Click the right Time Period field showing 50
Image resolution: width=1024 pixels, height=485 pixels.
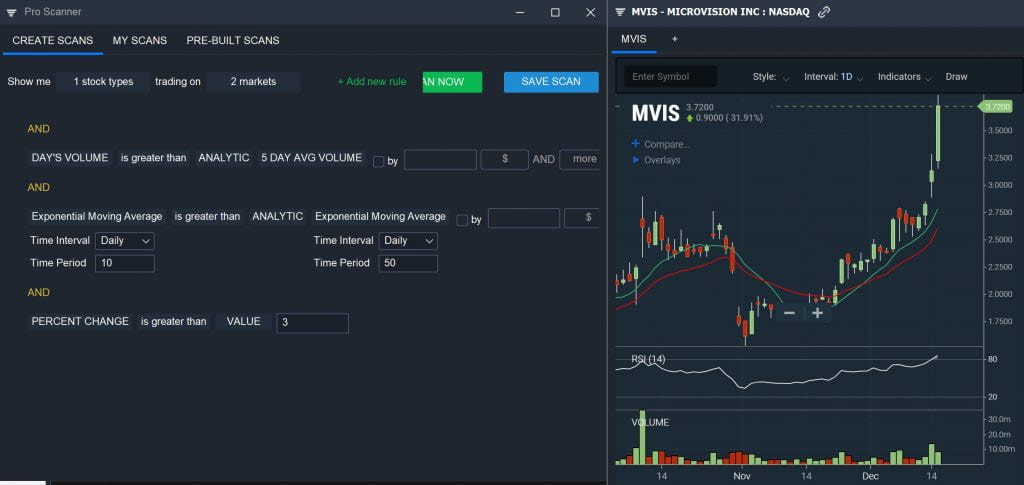[x=408, y=264]
